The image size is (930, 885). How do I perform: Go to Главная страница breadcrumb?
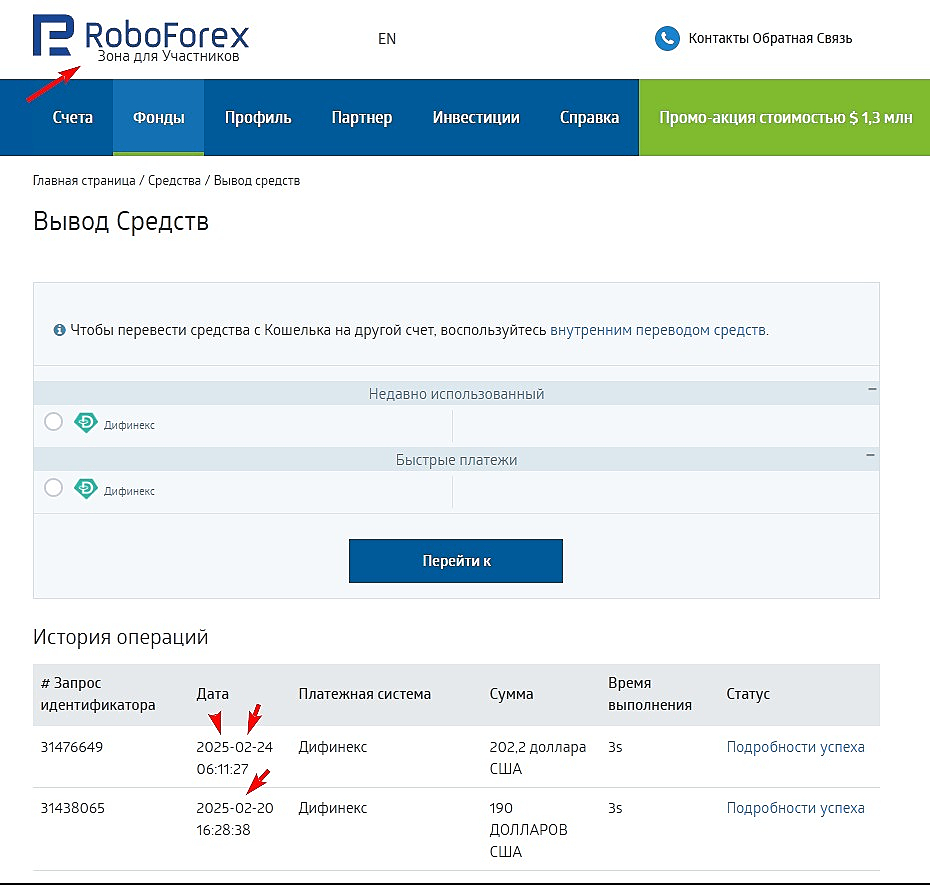tap(84, 180)
